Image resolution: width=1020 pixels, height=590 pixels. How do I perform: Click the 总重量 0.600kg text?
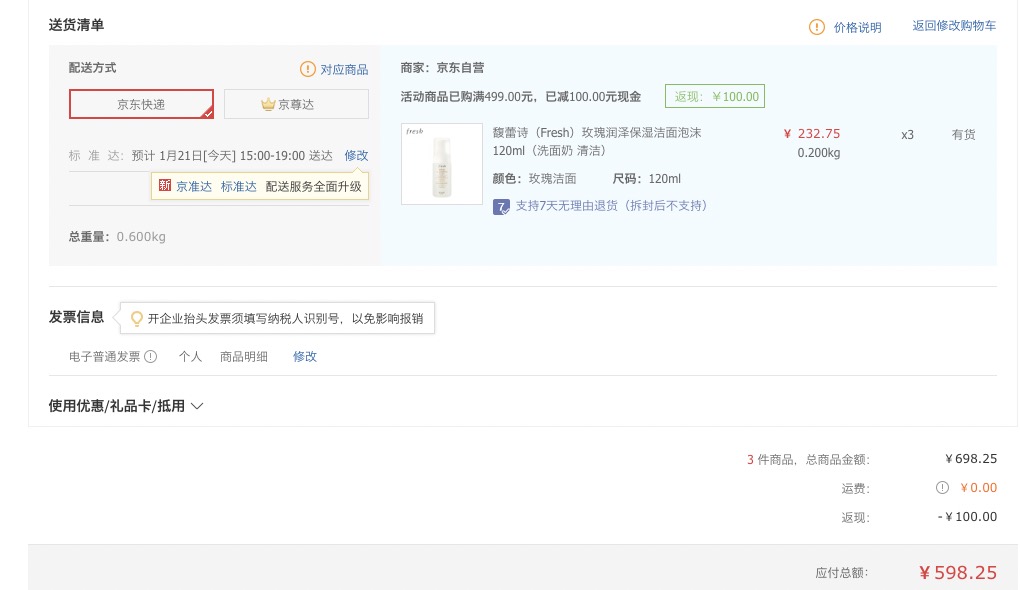coord(117,237)
